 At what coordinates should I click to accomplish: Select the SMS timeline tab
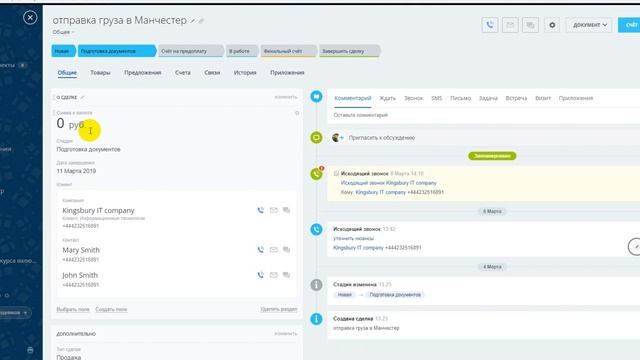coord(437,98)
